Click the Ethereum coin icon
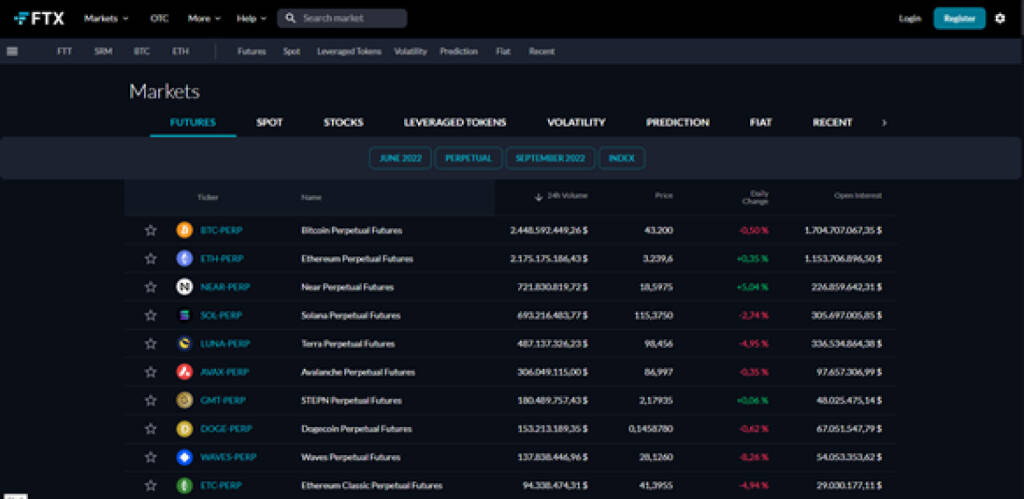The image size is (1024, 499). coord(184,259)
